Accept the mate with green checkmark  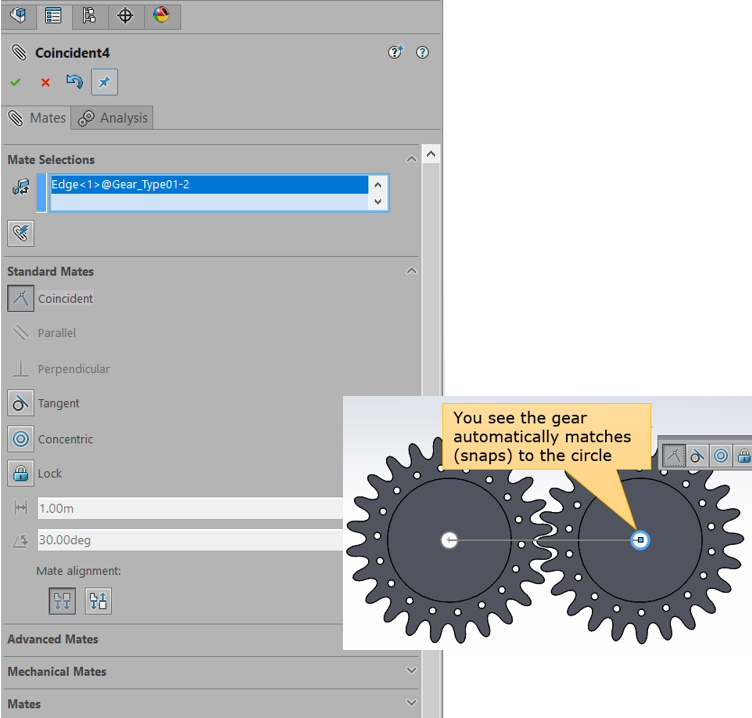click(x=15, y=82)
